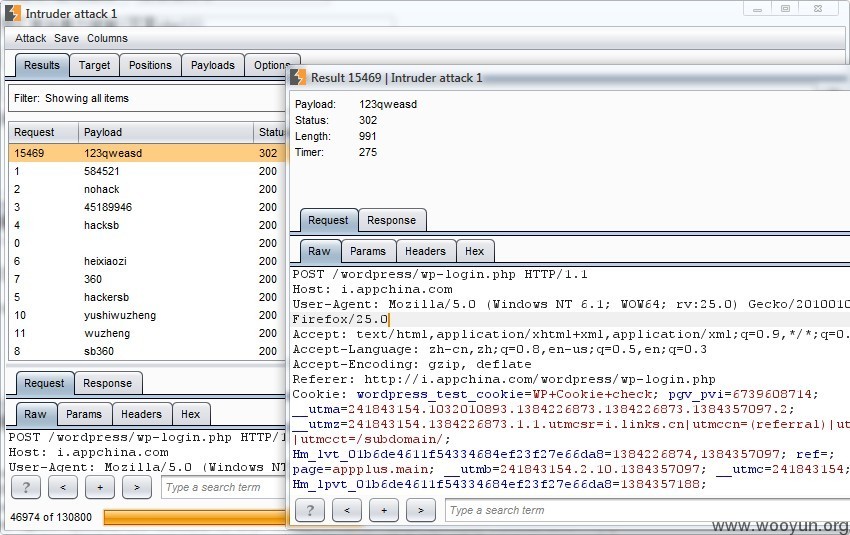
Task: Click the Referer header line in Result request
Action: 504,379
